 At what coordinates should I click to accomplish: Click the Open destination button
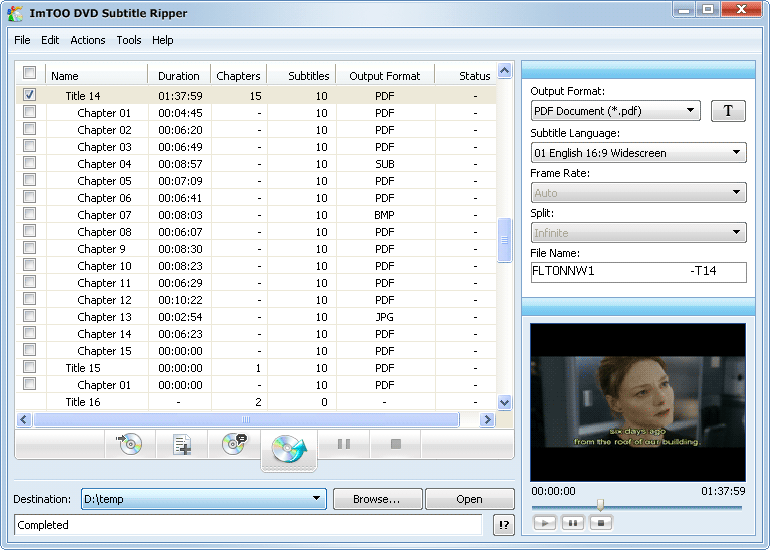click(x=469, y=499)
